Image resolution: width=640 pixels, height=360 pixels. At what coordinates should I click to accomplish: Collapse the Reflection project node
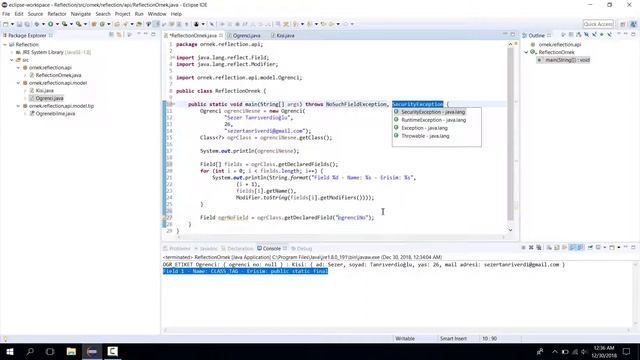pyautogui.click(x=5, y=44)
